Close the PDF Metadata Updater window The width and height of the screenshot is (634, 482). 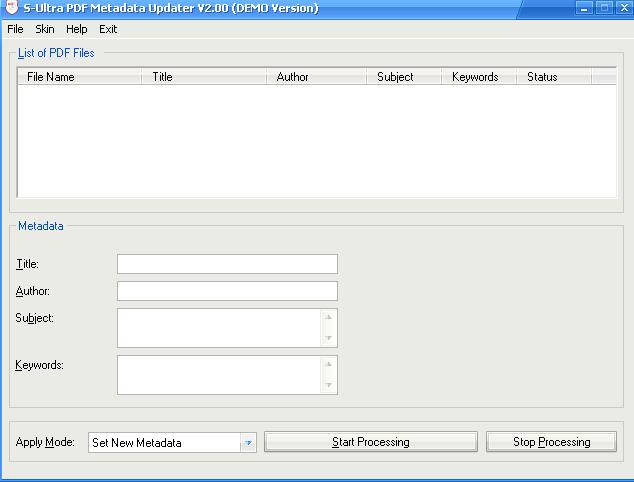[624, 8]
